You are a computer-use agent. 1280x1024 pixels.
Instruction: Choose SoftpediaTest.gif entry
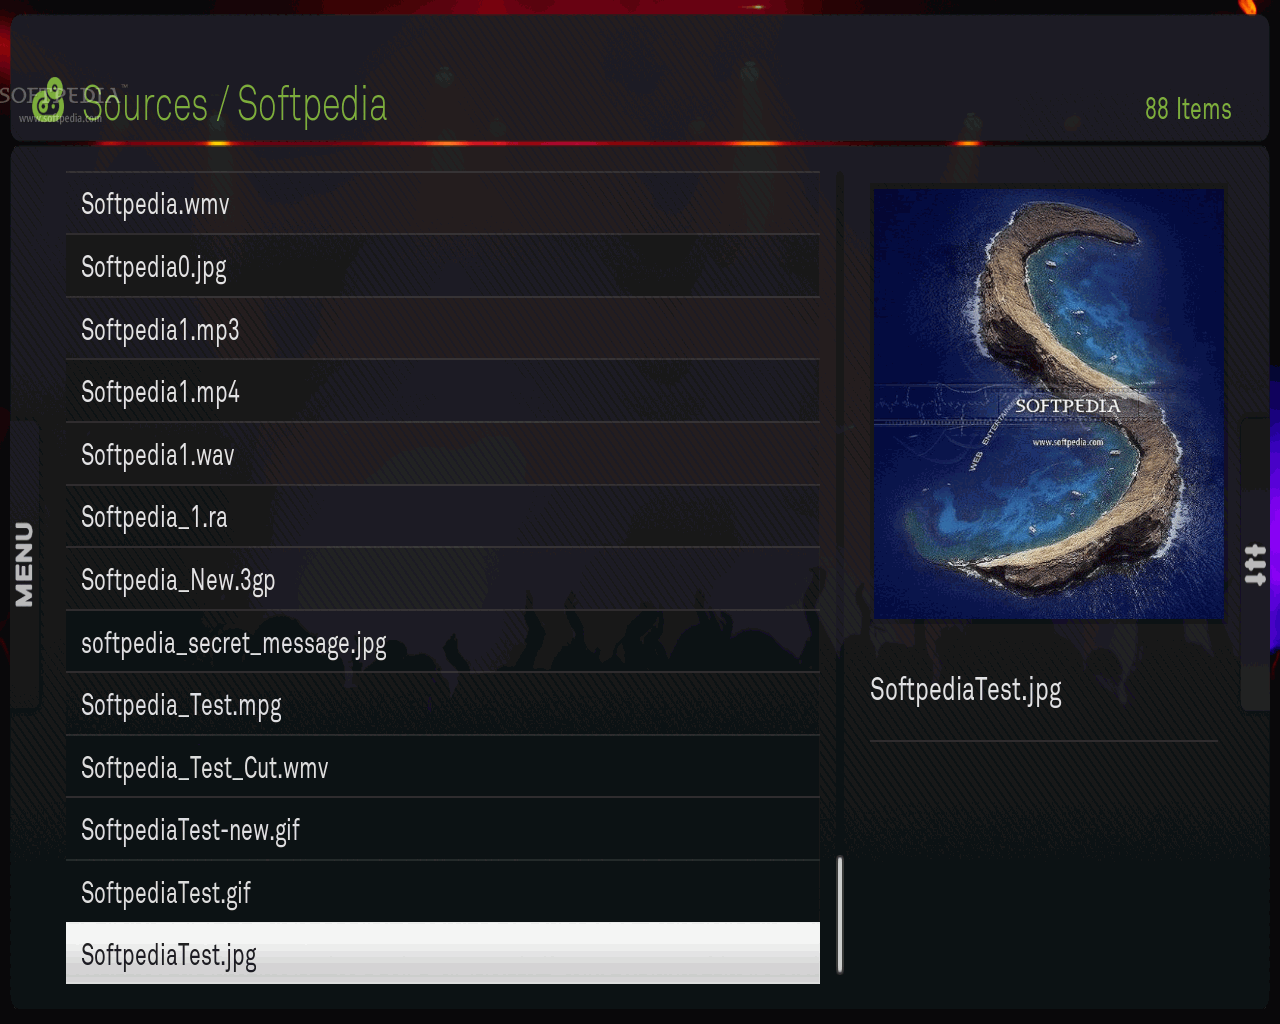coord(443,892)
